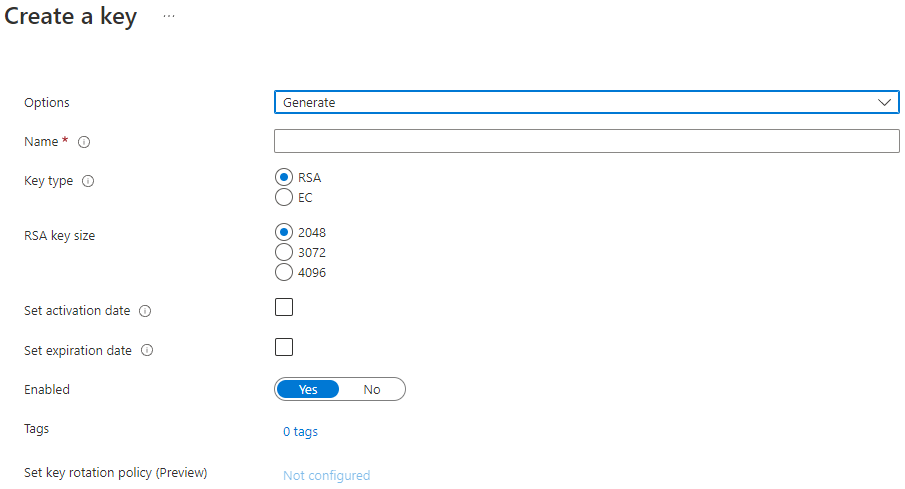Click the info icon next to Name
The width and height of the screenshot is (905, 489).
tap(84, 142)
